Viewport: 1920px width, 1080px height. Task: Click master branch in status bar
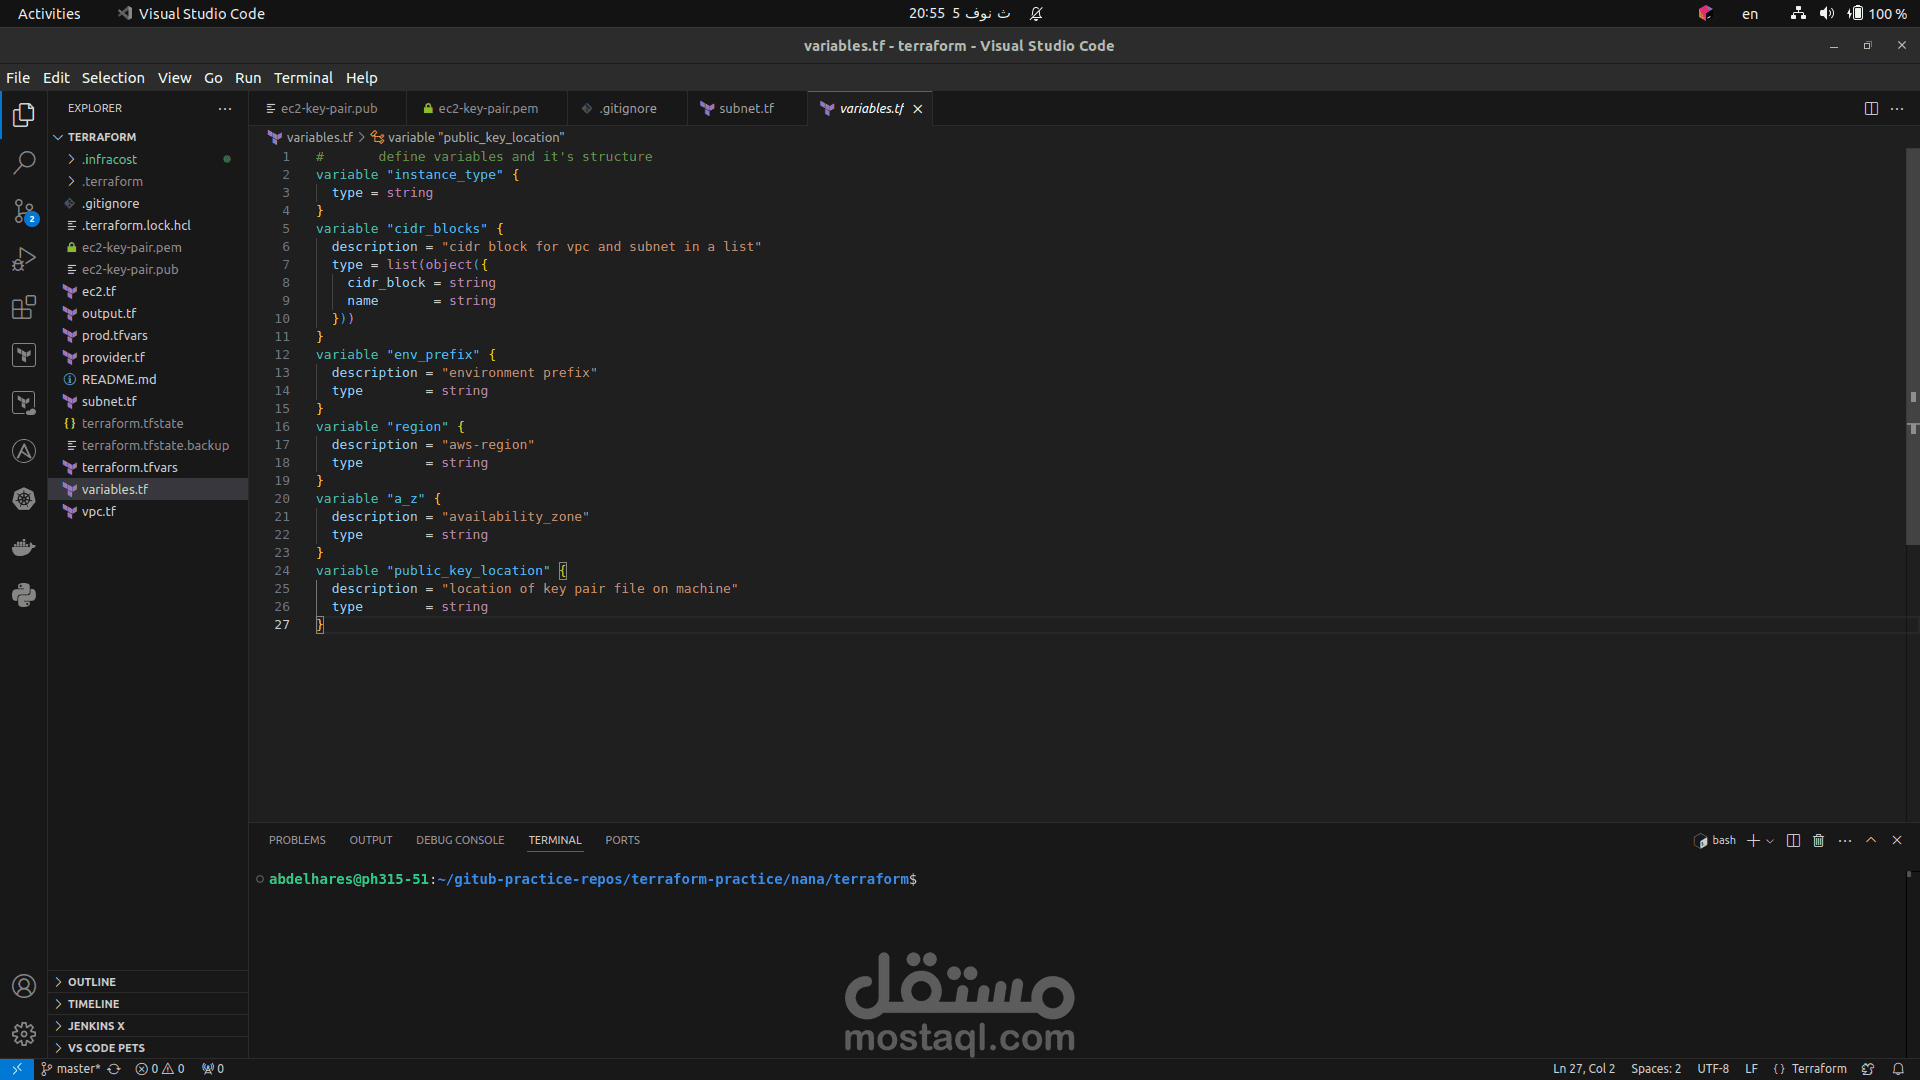(x=72, y=1069)
